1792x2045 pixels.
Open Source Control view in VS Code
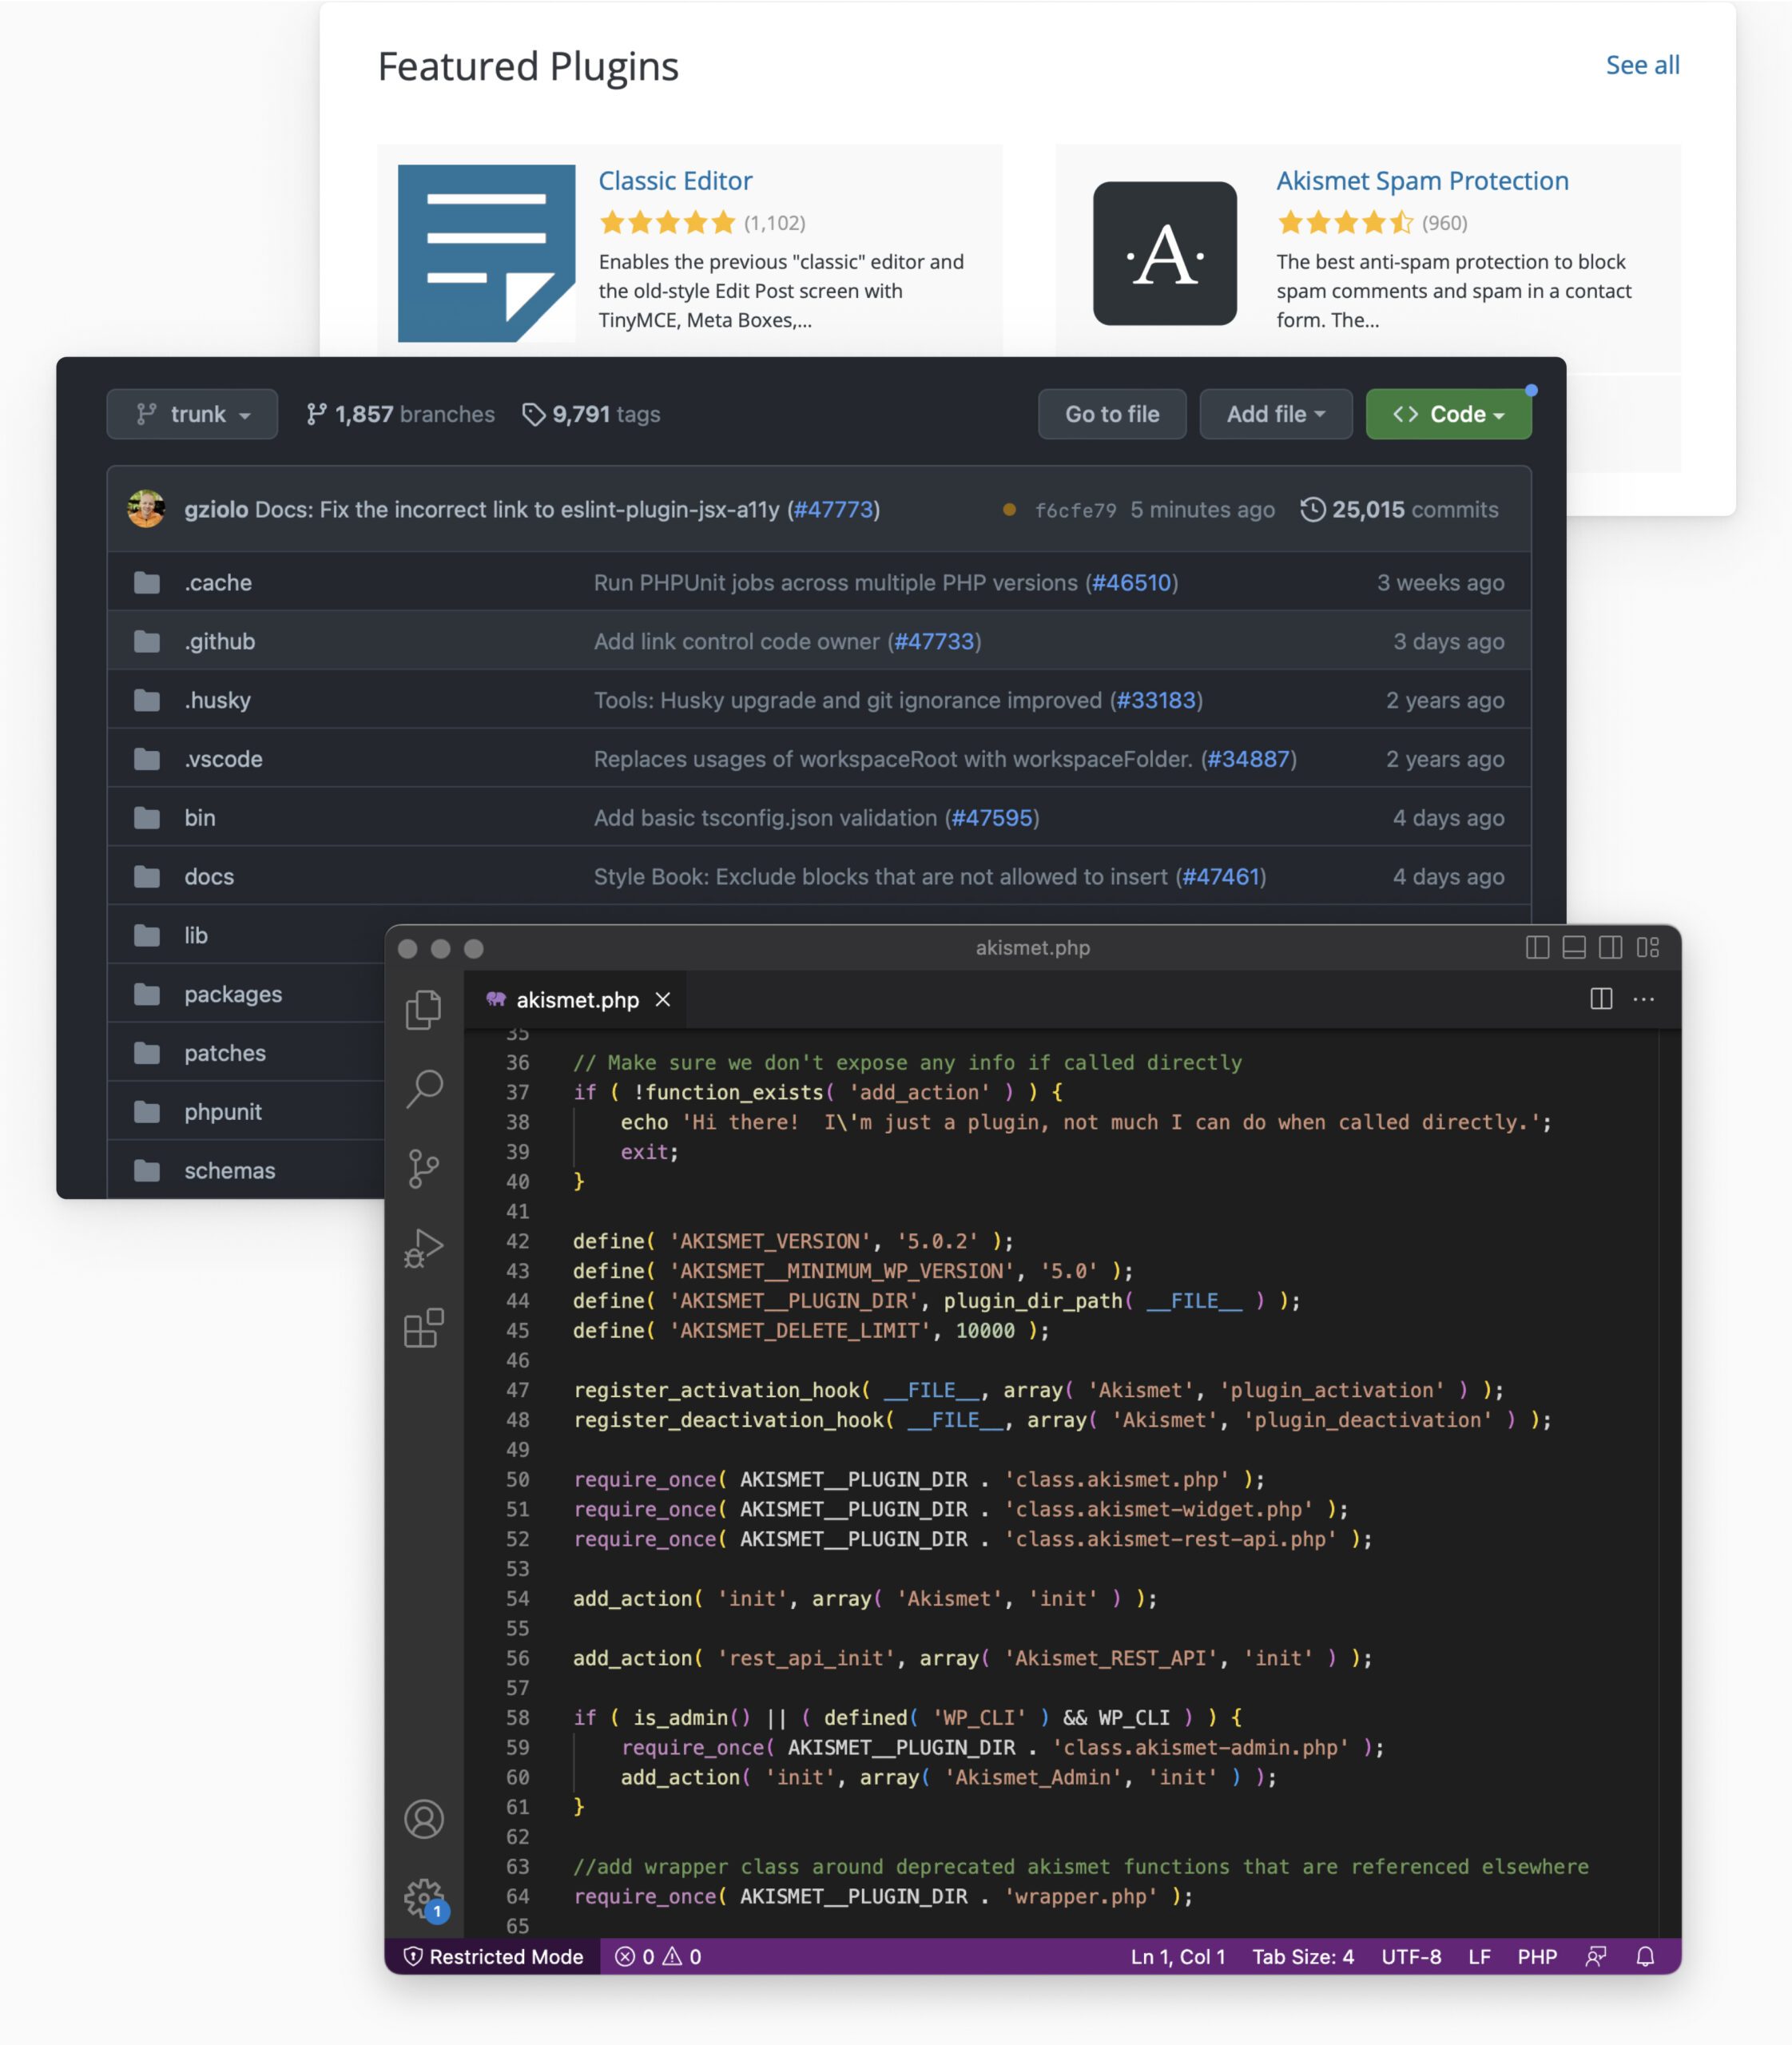(424, 1168)
